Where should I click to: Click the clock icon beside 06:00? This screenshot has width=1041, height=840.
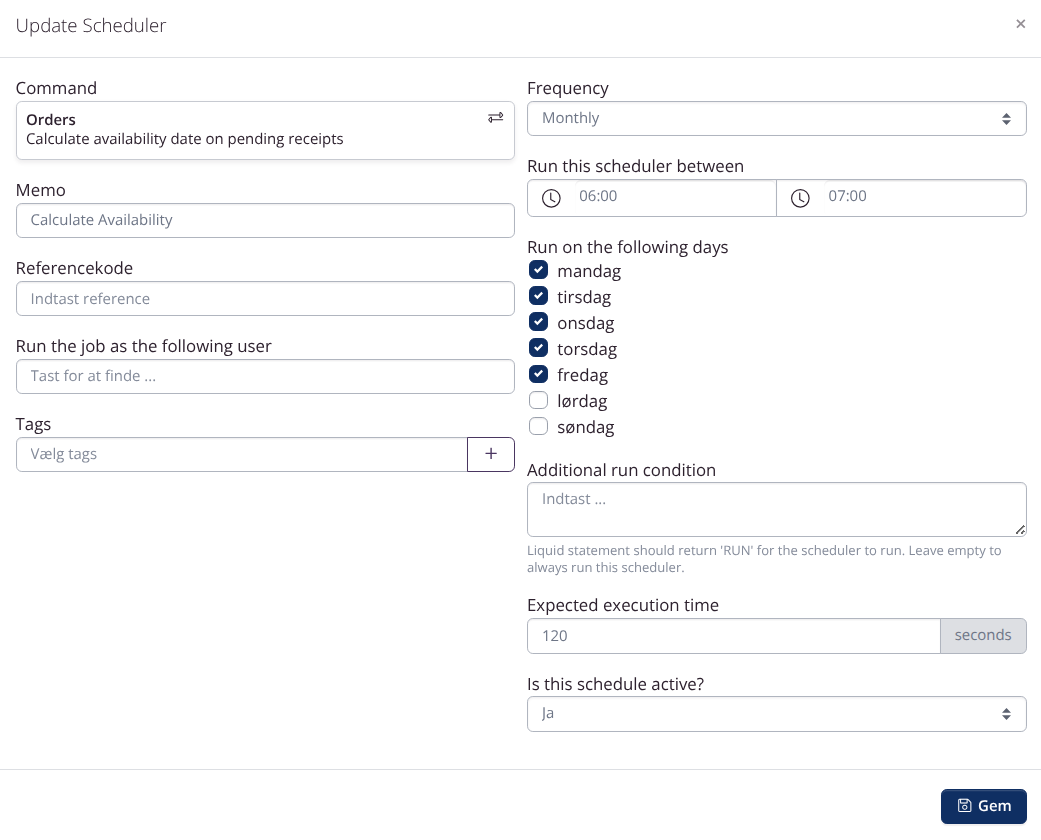point(551,198)
